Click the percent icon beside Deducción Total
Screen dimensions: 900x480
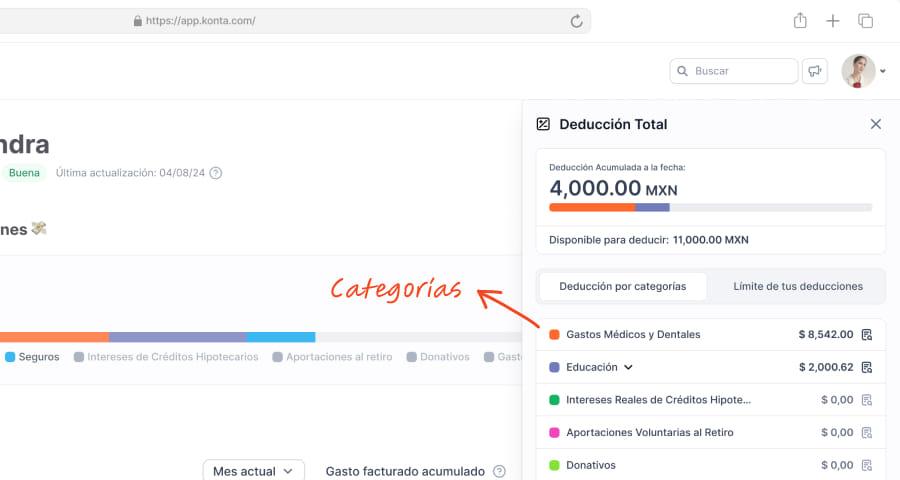pyautogui.click(x=543, y=124)
